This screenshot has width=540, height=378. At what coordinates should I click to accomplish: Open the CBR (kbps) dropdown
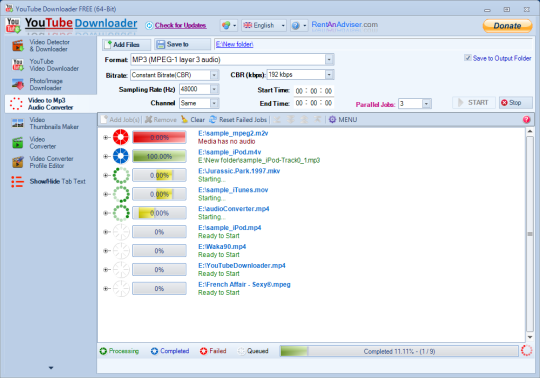tap(329, 75)
